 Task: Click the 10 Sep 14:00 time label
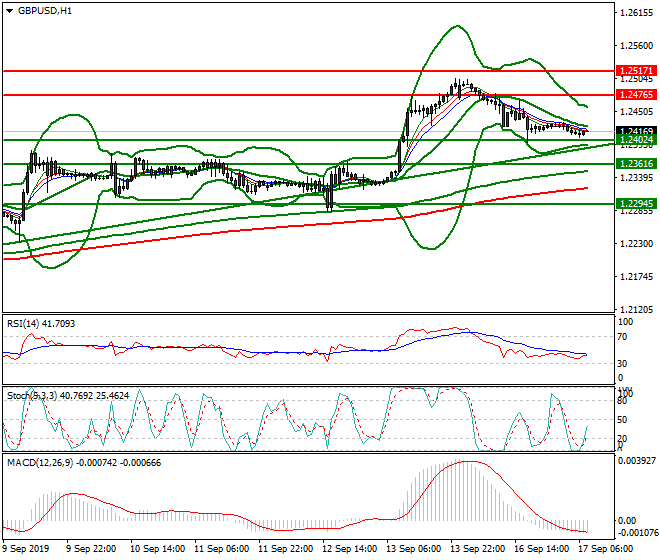pos(157,549)
